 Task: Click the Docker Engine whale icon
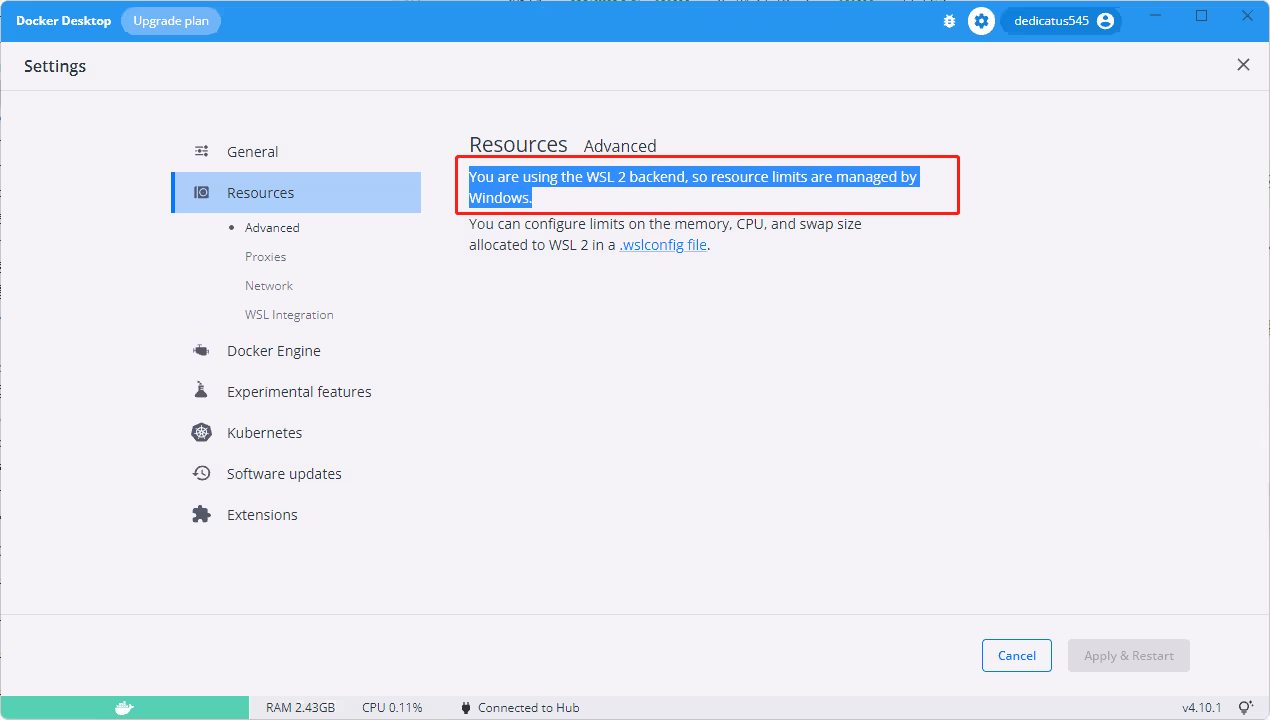coord(201,351)
